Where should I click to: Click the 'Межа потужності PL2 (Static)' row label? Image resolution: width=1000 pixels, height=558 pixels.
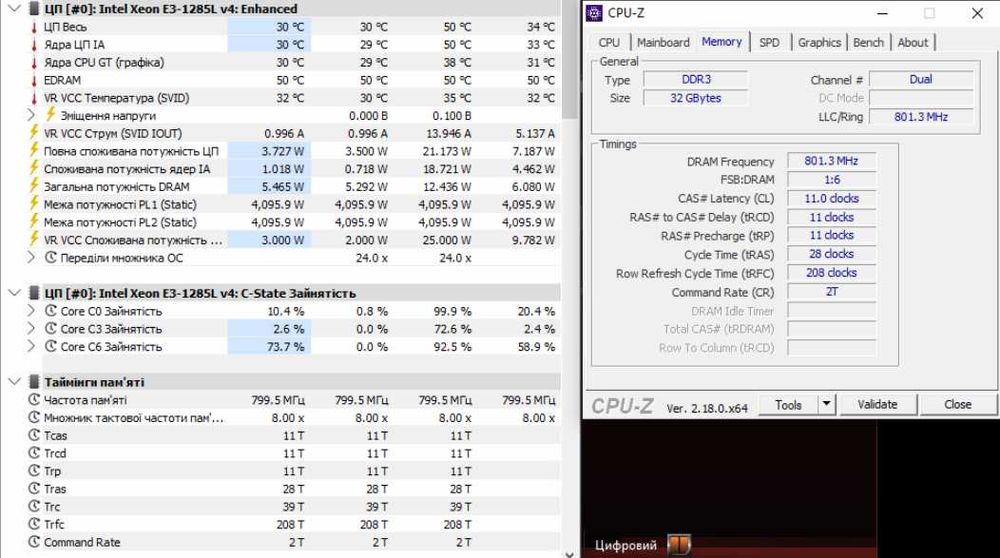120,223
